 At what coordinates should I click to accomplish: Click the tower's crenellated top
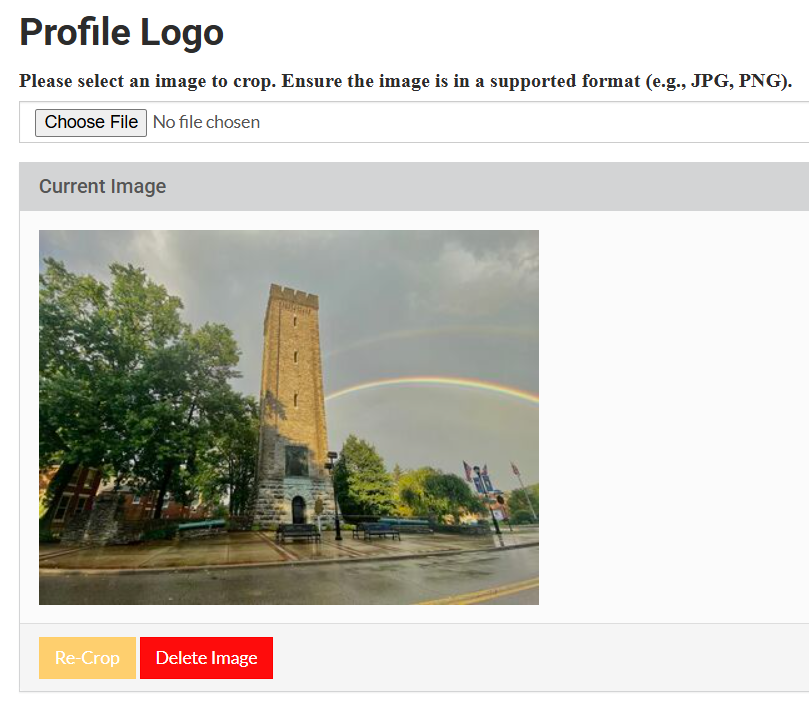click(x=292, y=295)
